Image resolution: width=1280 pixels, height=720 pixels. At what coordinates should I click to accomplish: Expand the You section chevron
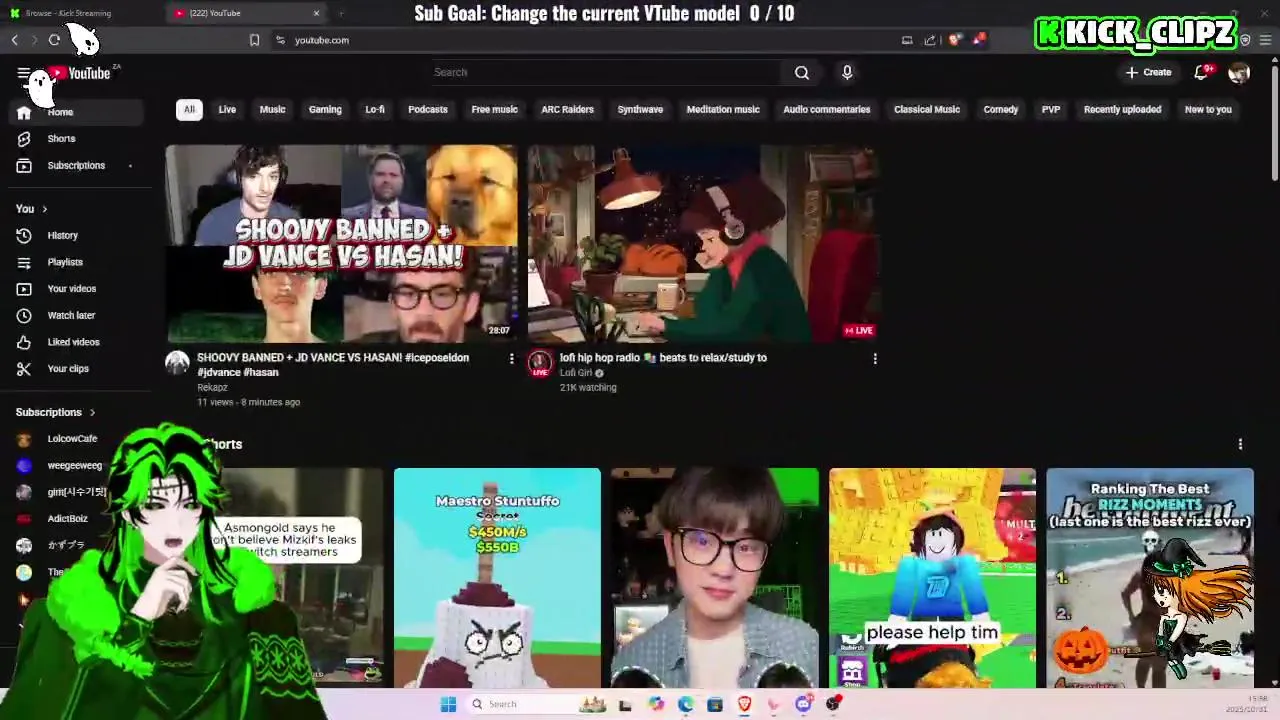pos(44,209)
